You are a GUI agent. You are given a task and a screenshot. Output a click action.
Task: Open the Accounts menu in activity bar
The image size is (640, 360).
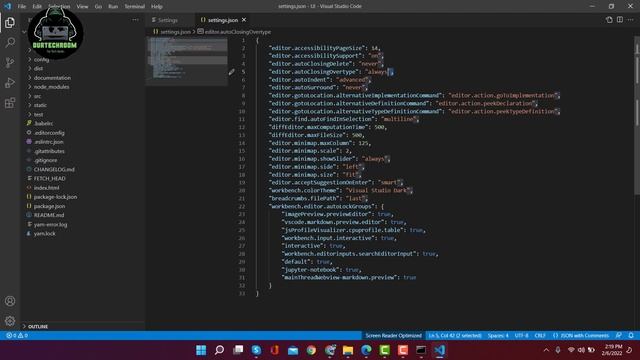coord(10,301)
